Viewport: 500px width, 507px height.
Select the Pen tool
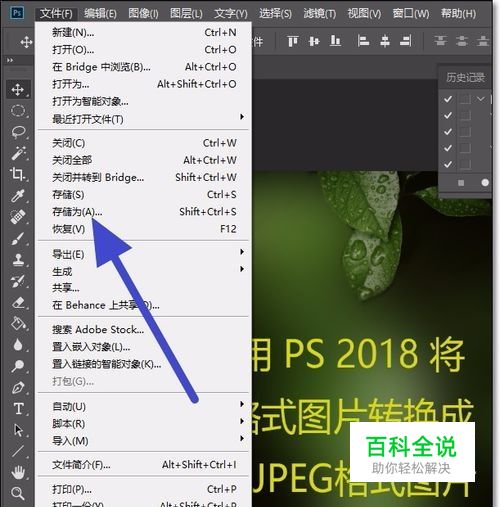pos(18,387)
